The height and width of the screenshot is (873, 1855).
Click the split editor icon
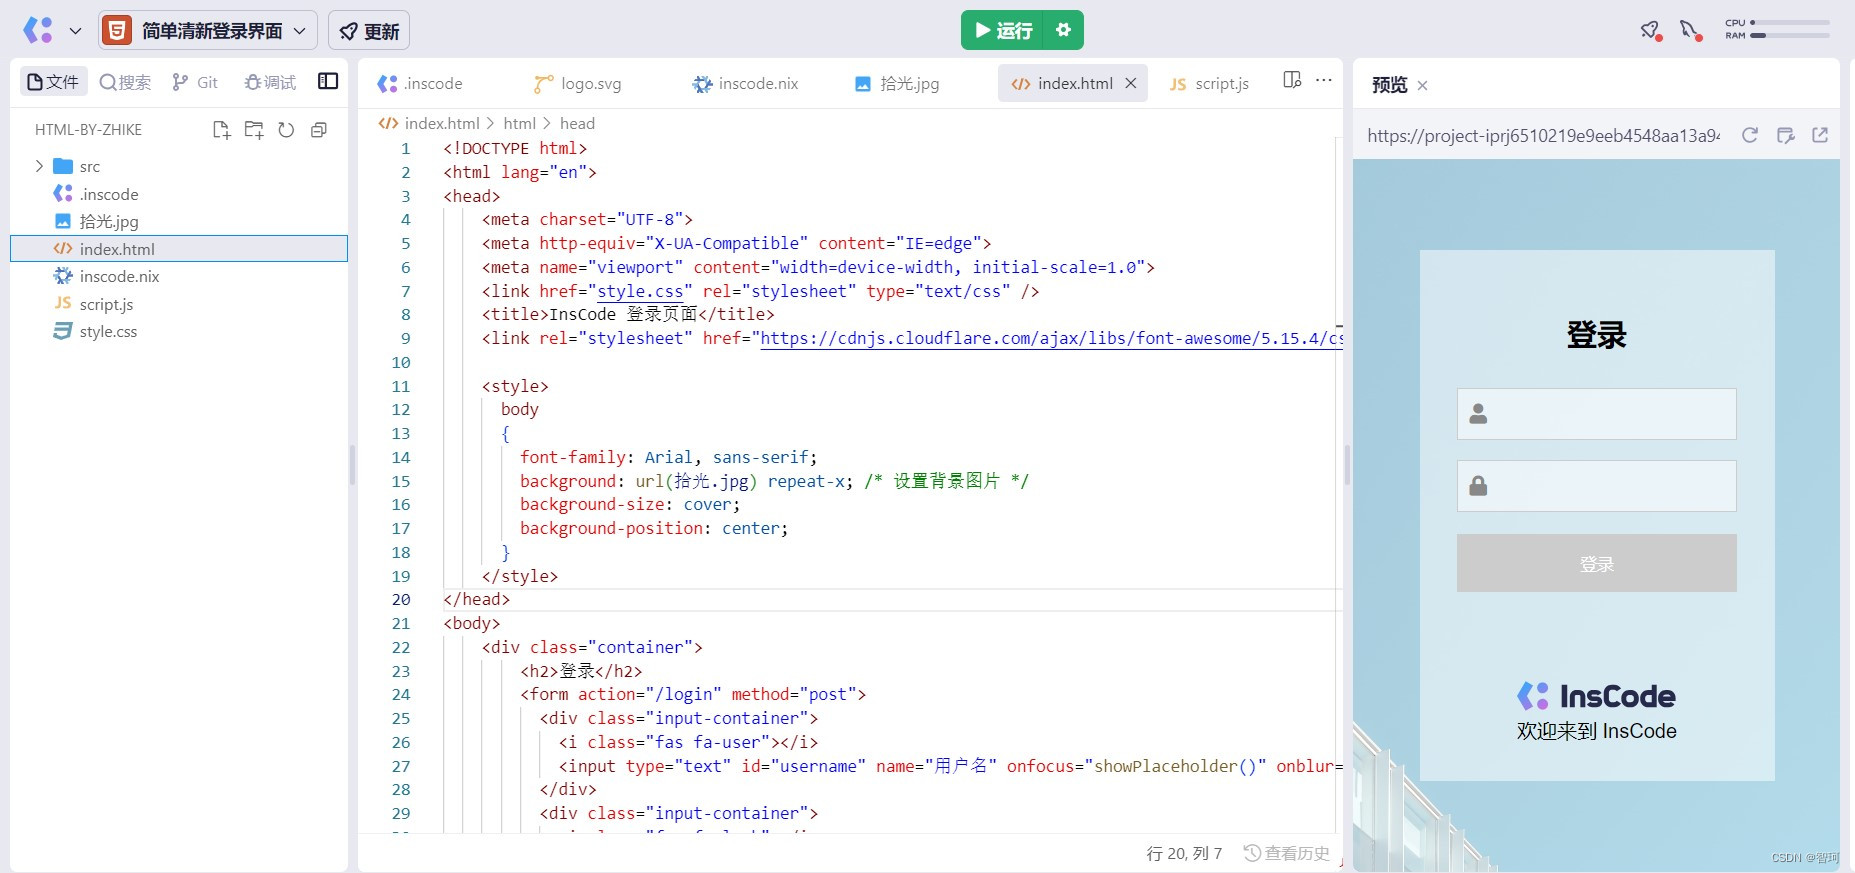[1292, 80]
